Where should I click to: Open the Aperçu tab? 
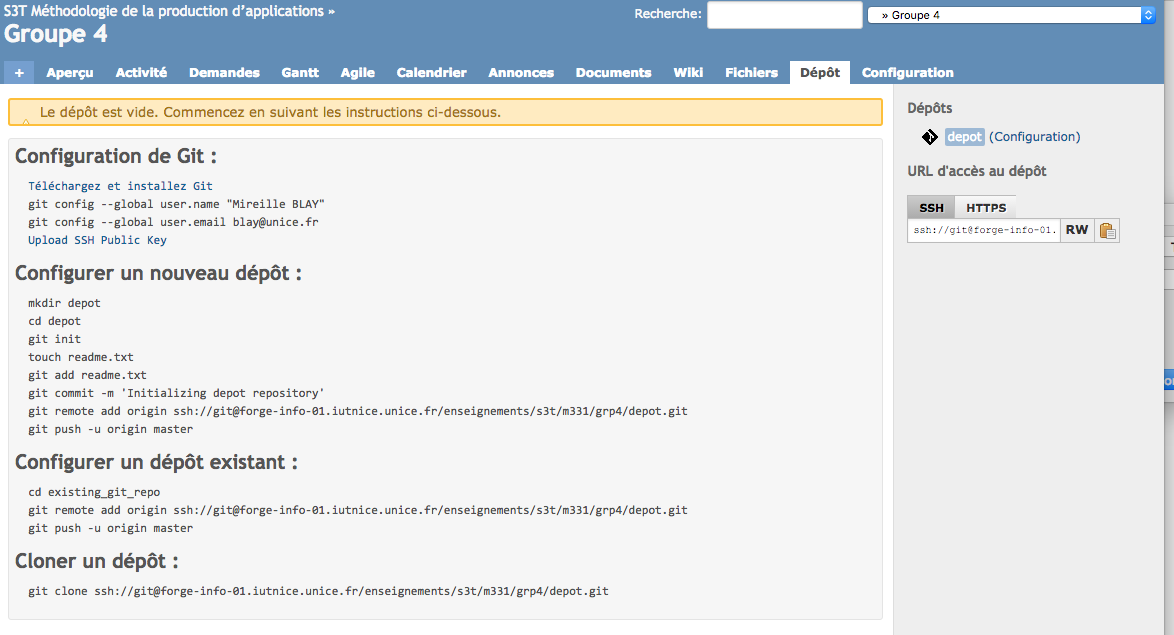point(70,73)
